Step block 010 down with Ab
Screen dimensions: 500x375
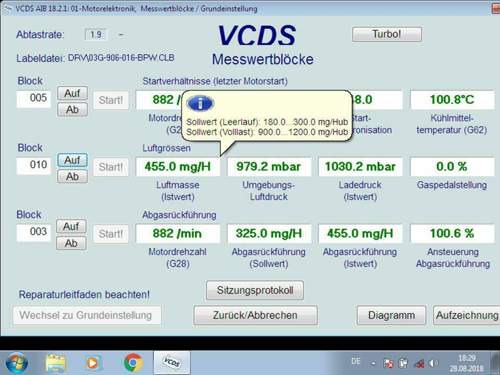pyautogui.click(x=72, y=176)
